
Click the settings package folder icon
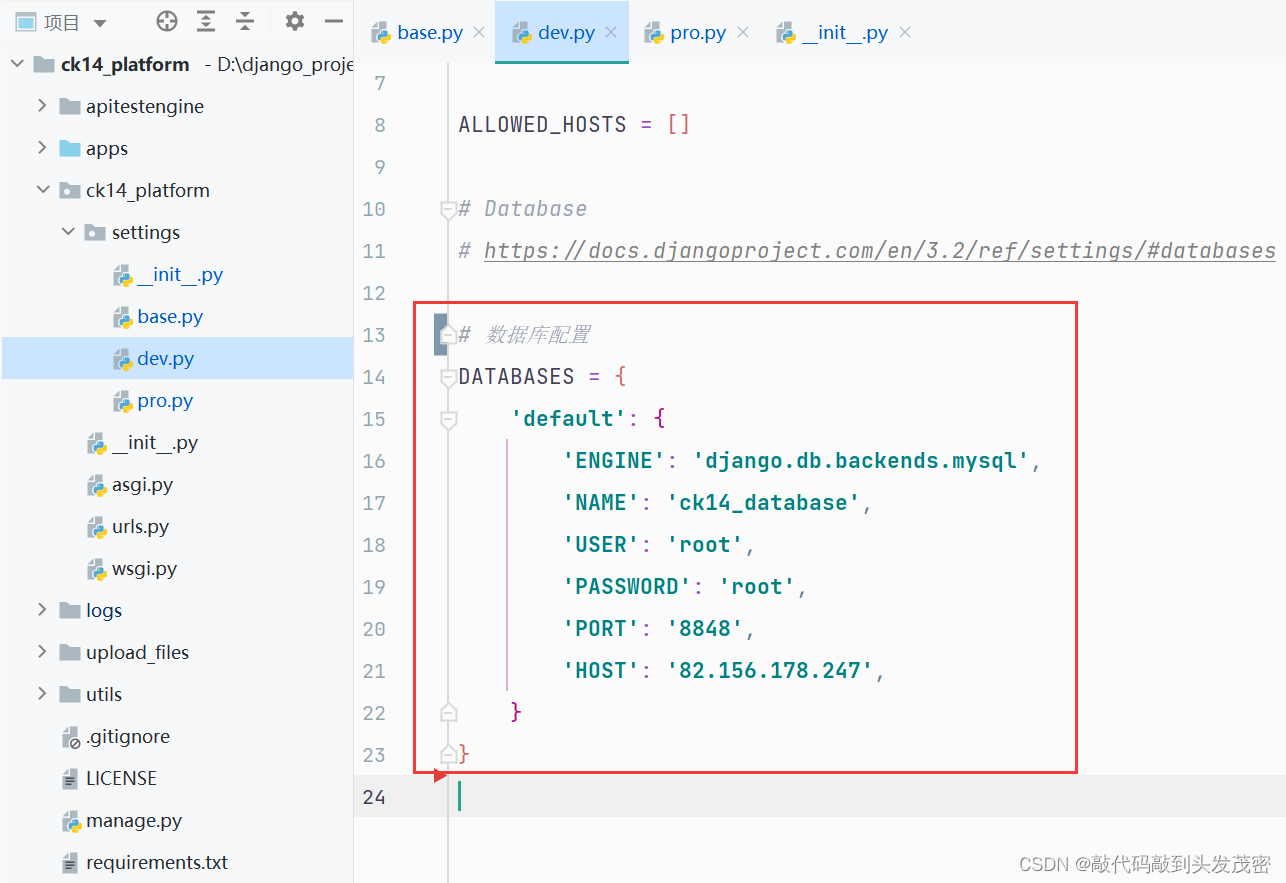click(96, 232)
